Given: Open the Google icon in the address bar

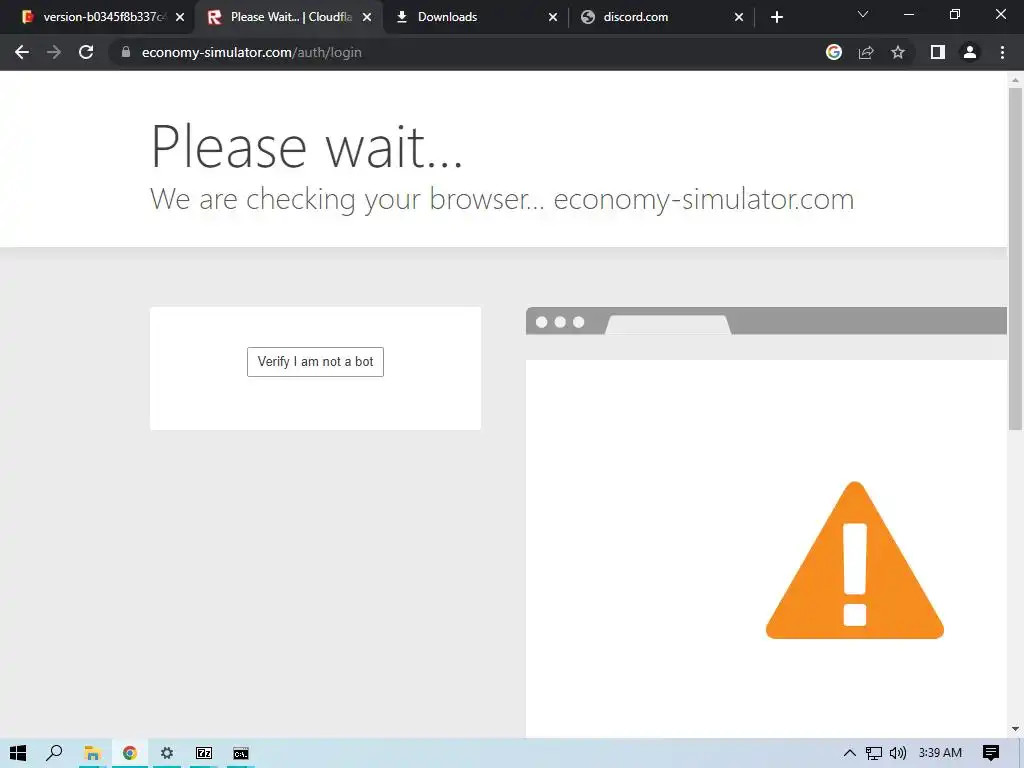Looking at the screenshot, I should click(x=834, y=52).
